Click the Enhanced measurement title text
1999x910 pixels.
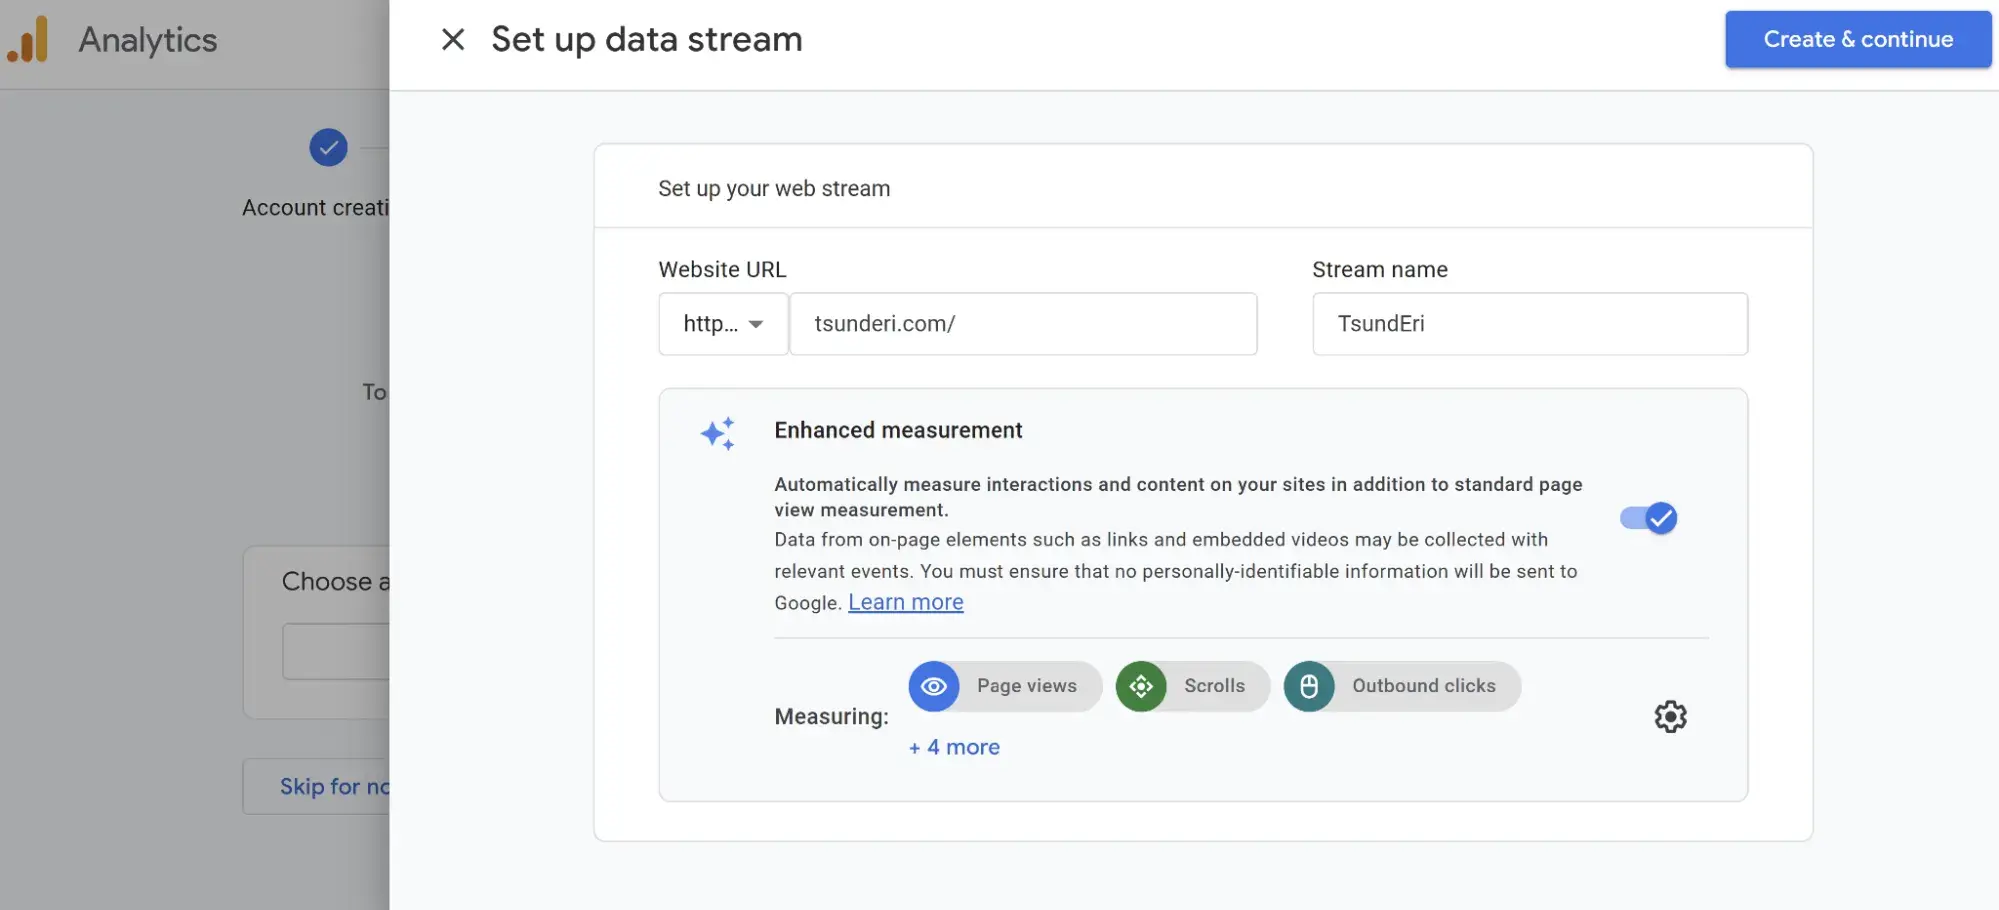pyautogui.click(x=898, y=430)
